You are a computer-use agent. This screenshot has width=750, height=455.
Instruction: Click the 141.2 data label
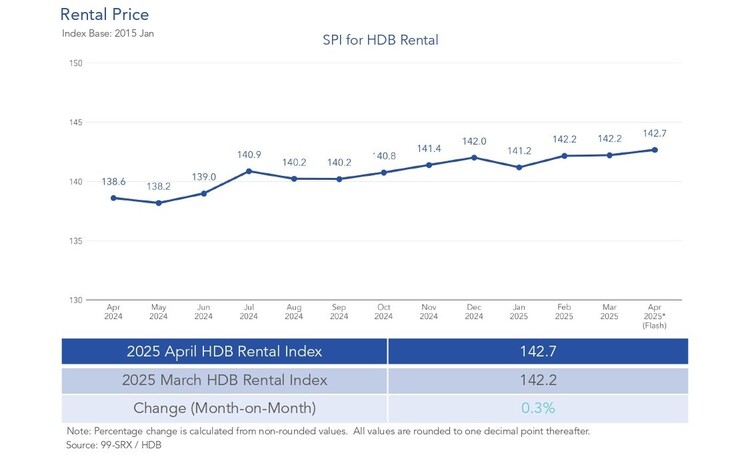tap(519, 151)
